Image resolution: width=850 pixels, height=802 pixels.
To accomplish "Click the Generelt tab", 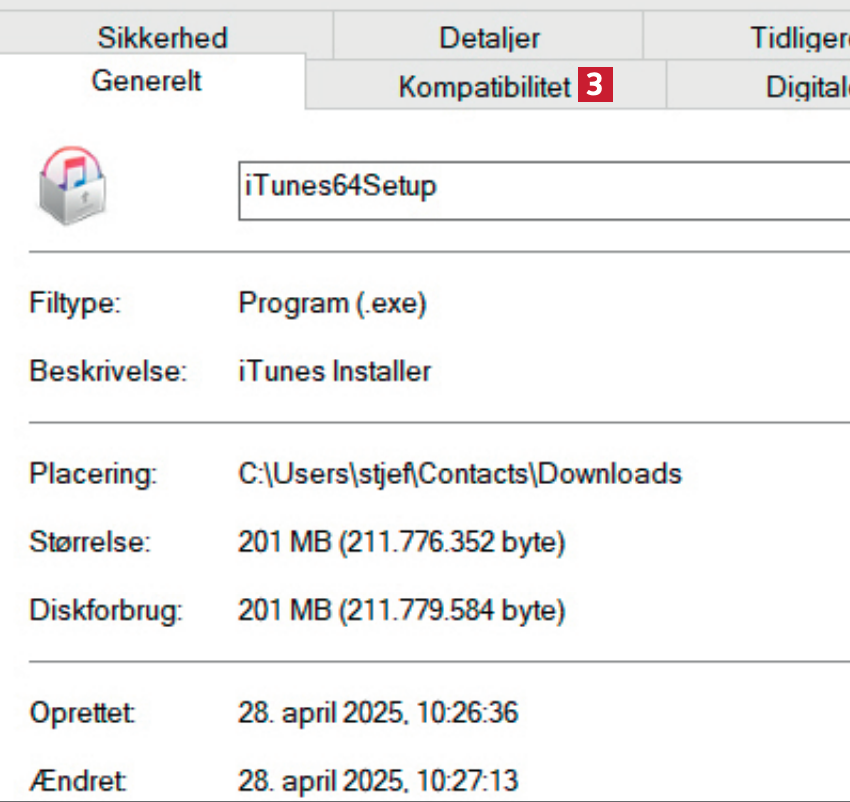I will (x=146, y=81).
